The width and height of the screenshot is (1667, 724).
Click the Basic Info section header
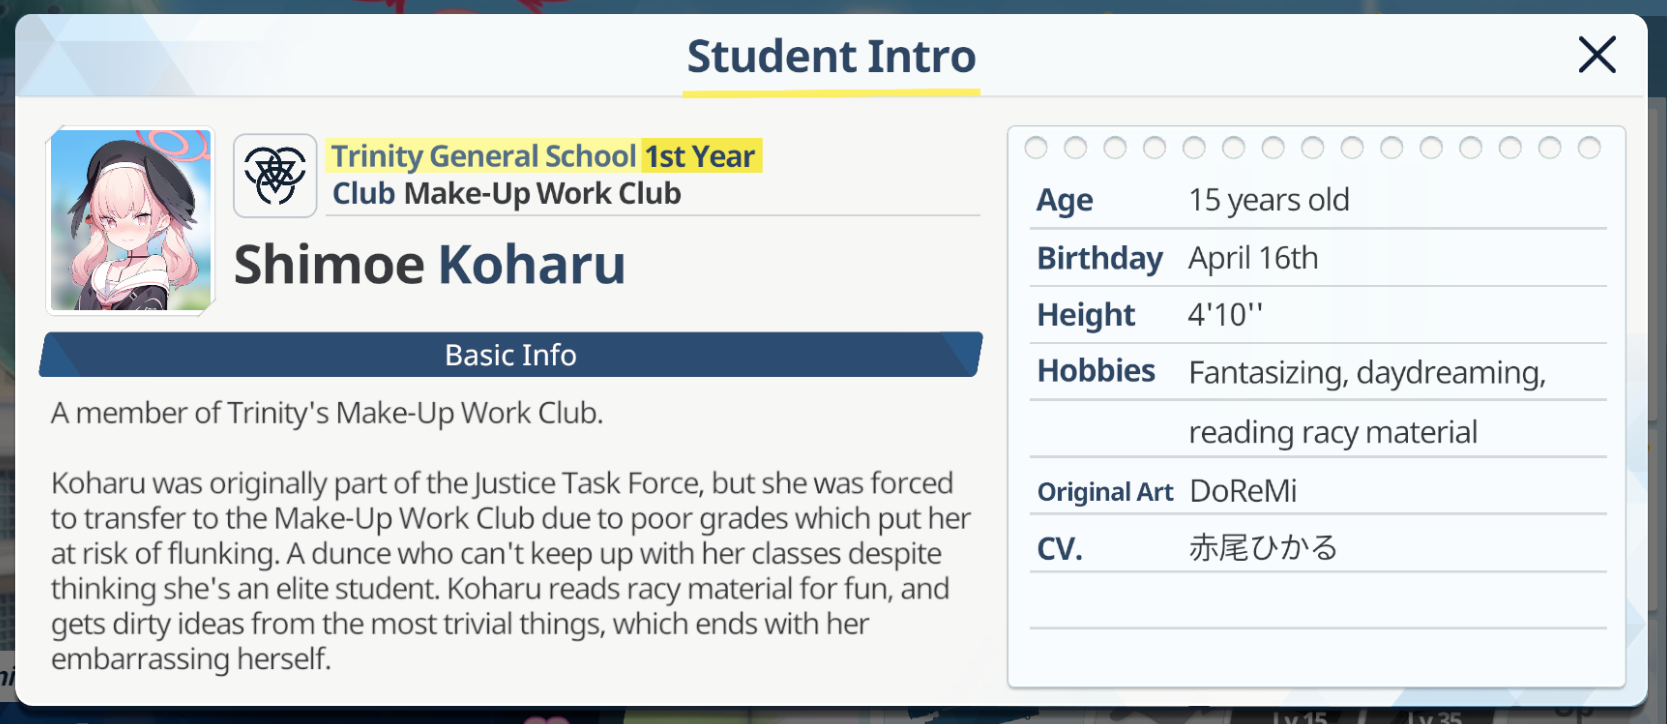pyautogui.click(x=511, y=355)
